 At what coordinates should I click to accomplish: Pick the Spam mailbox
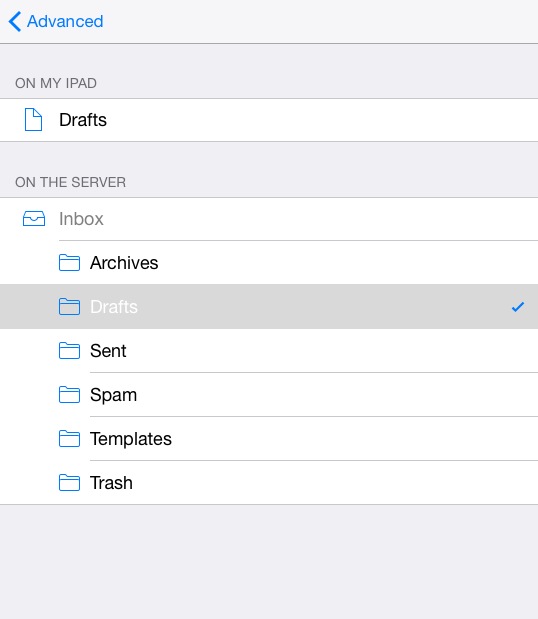[x=269, y=394]
